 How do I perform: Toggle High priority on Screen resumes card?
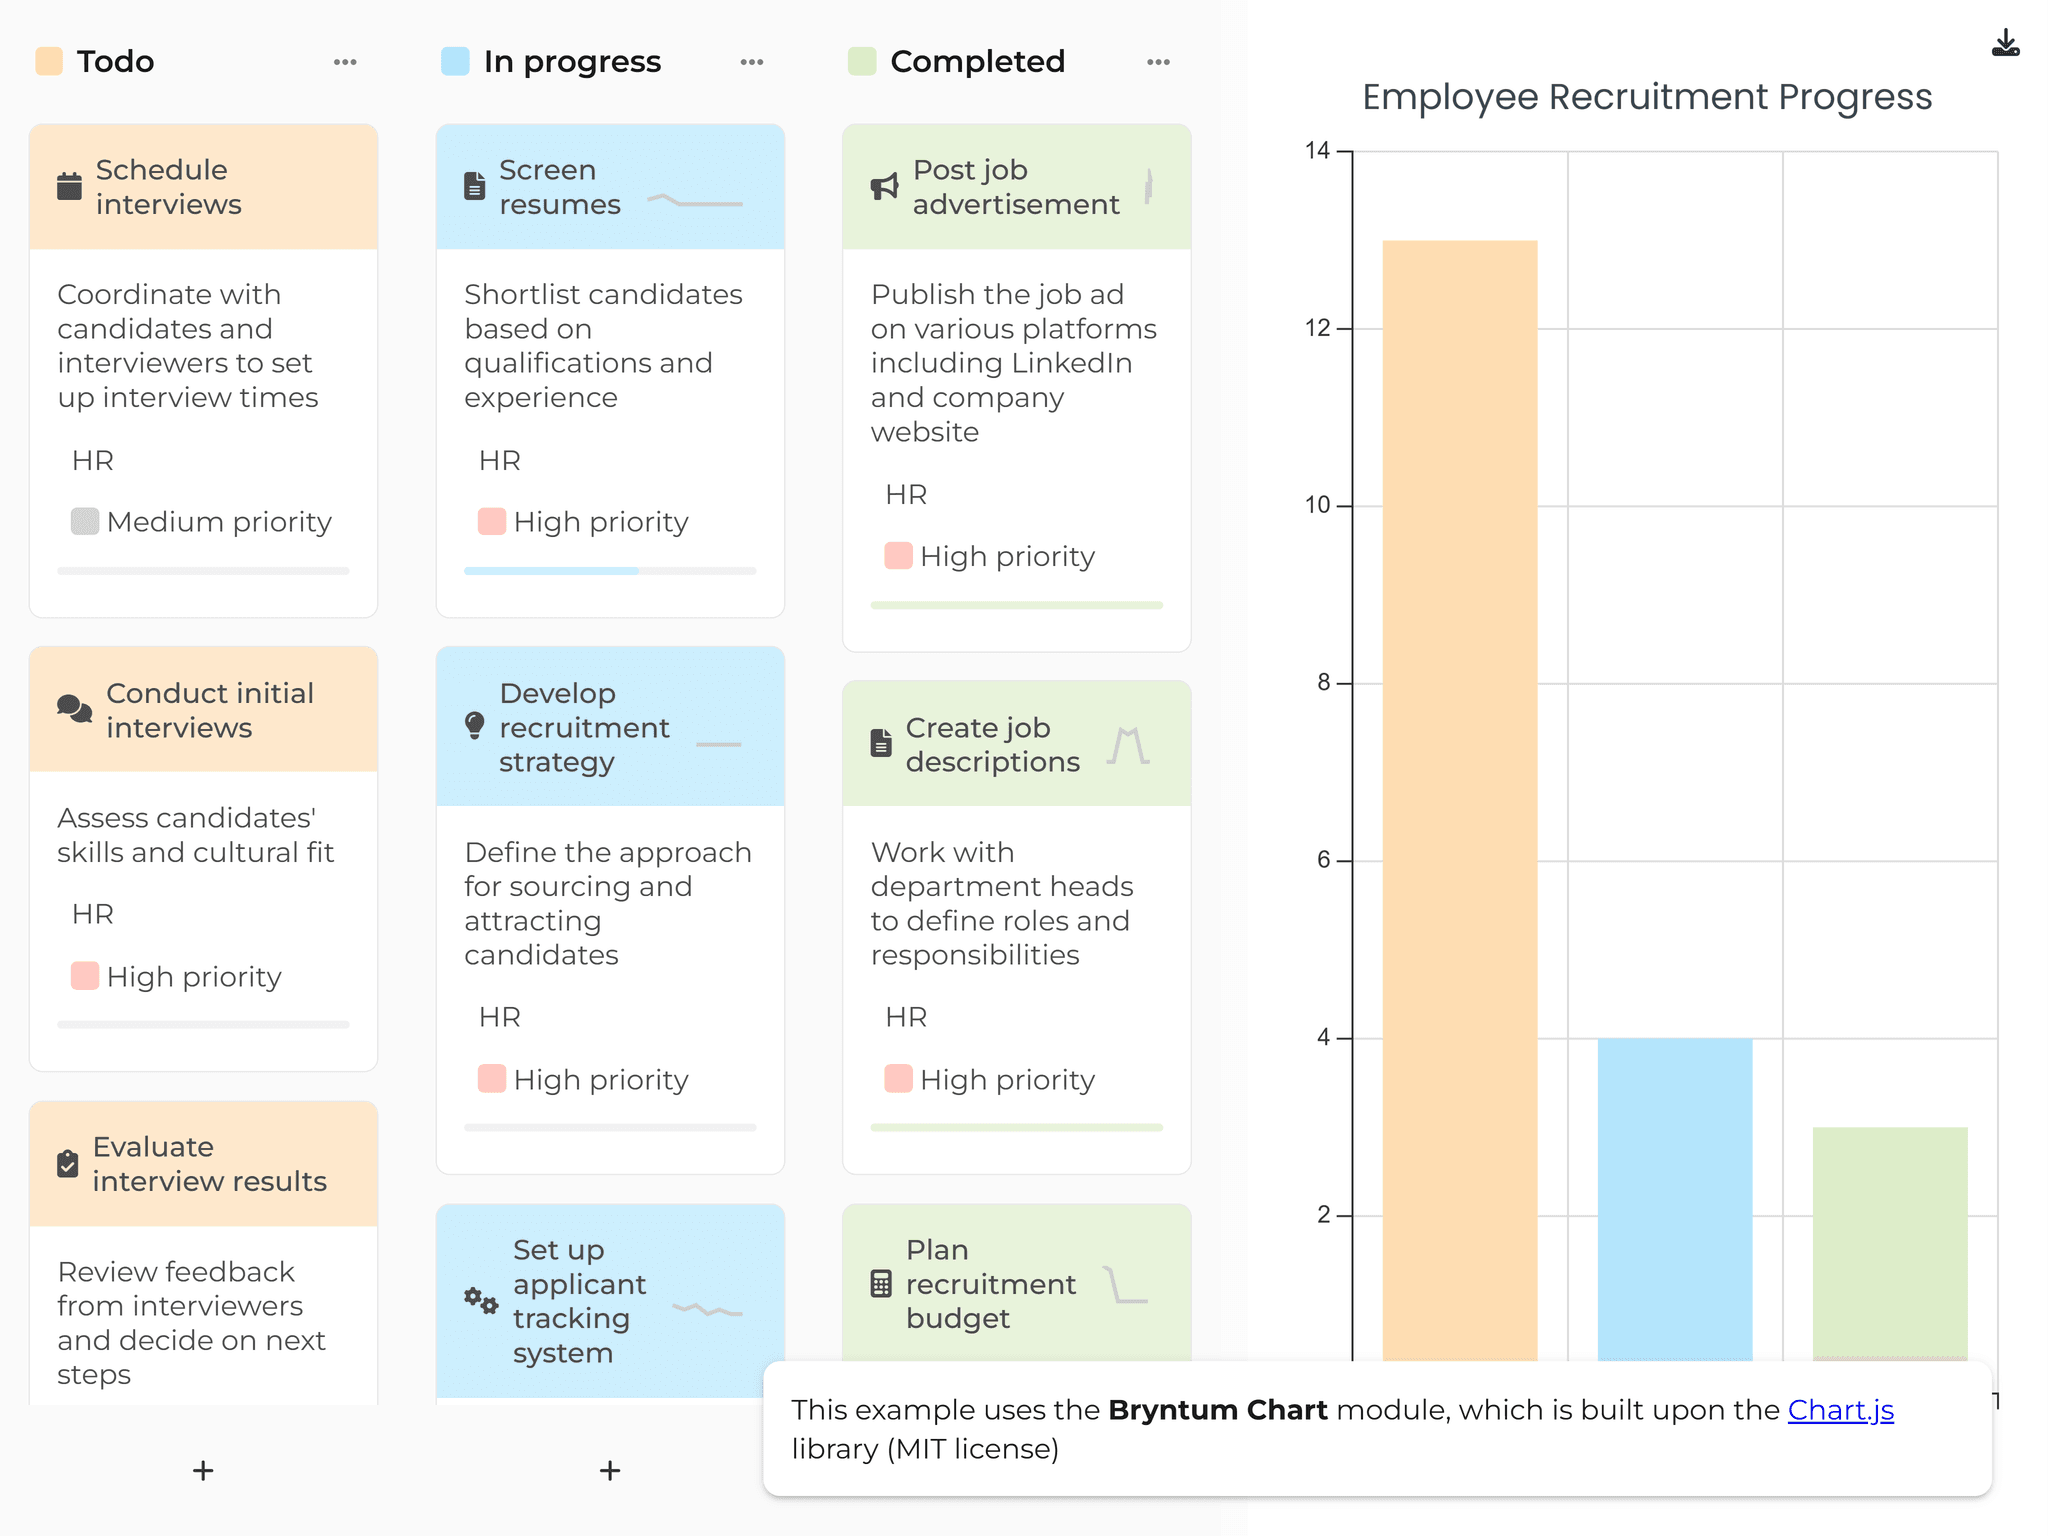tap(493, 521)
